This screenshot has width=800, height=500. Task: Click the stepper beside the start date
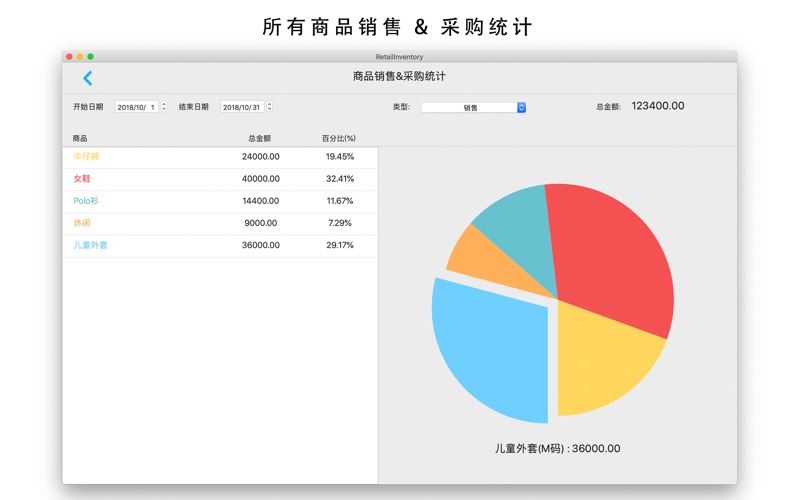(x=164, y=107)
